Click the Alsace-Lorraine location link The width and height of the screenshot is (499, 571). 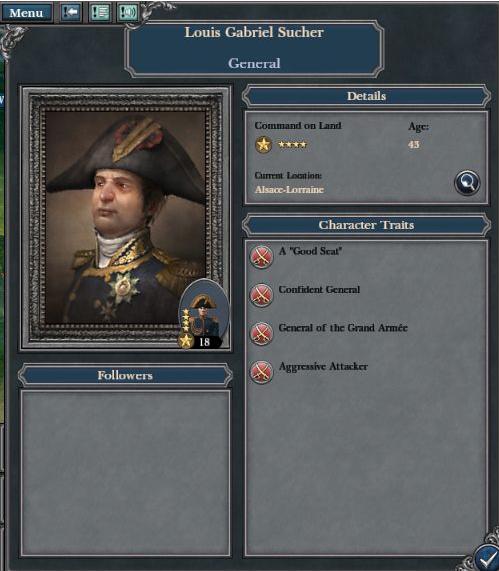[289, 190]
